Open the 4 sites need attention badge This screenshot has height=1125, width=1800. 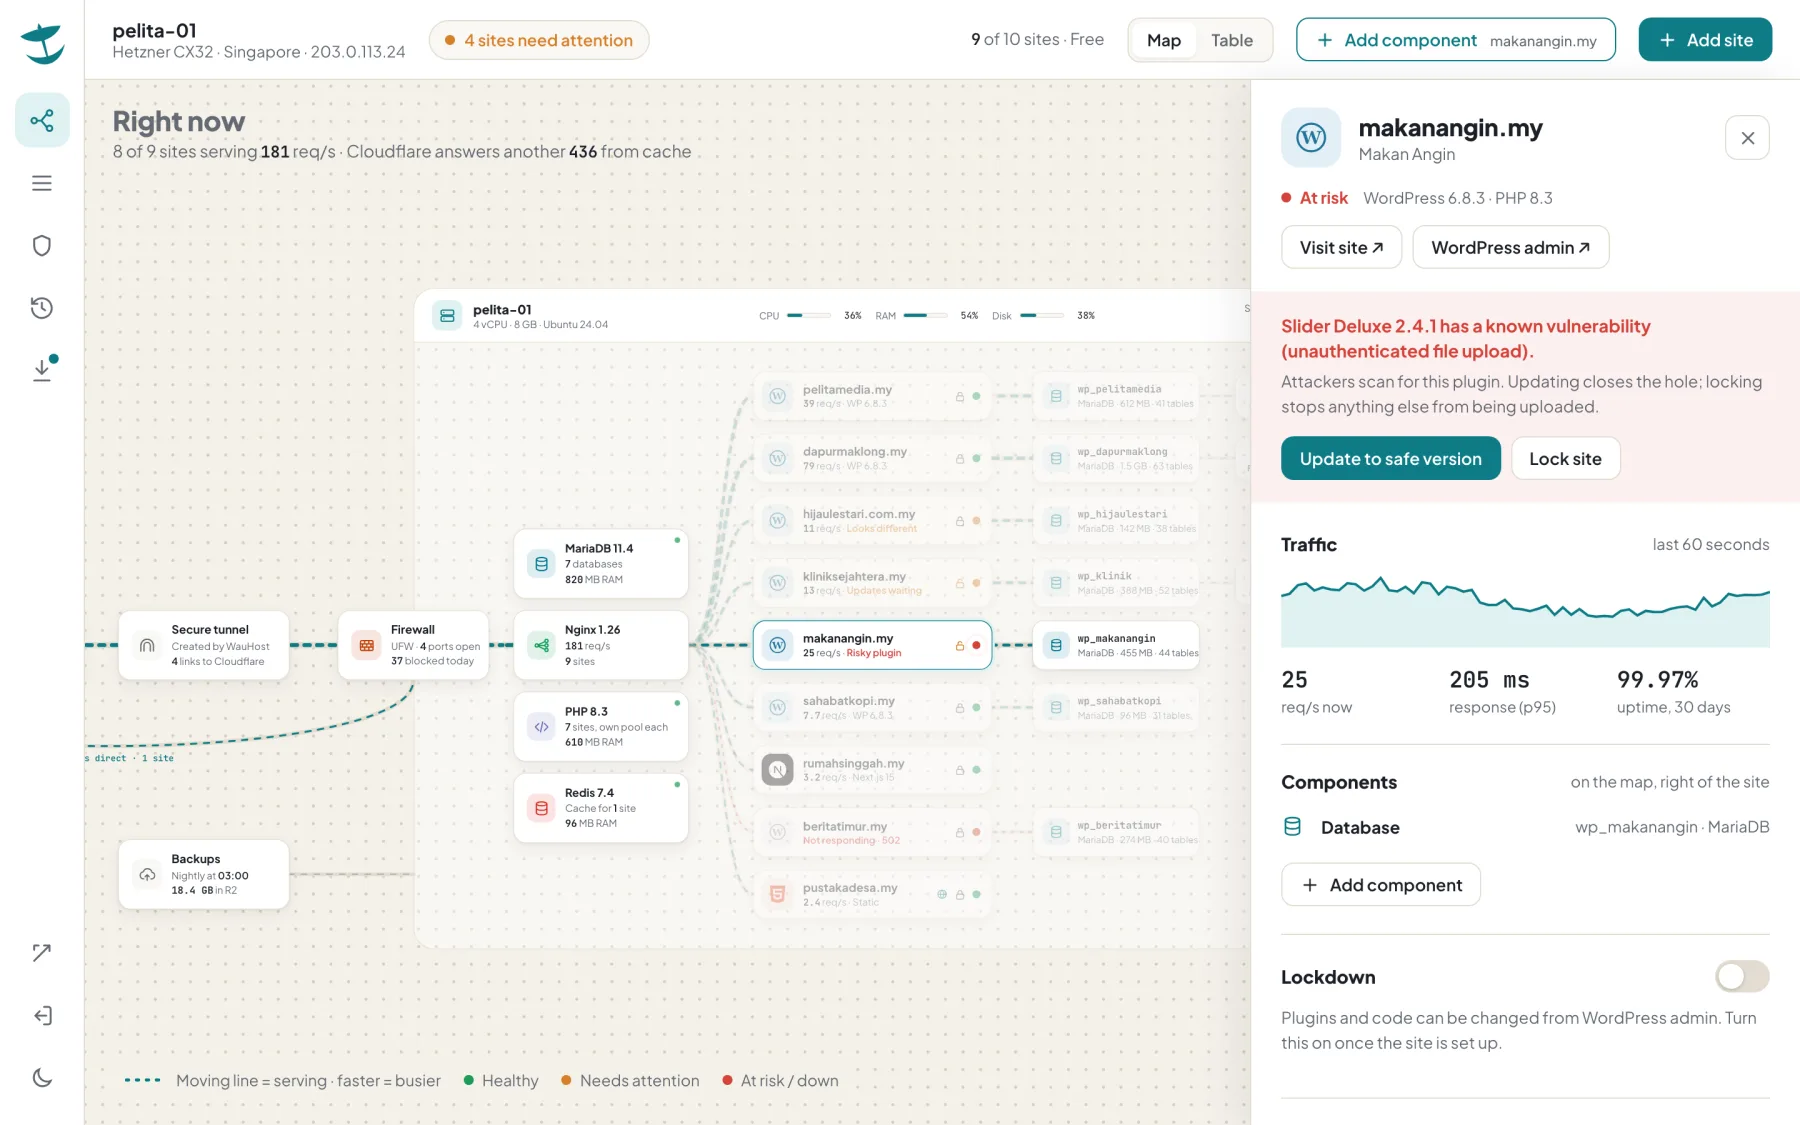(x=539, y=40)
